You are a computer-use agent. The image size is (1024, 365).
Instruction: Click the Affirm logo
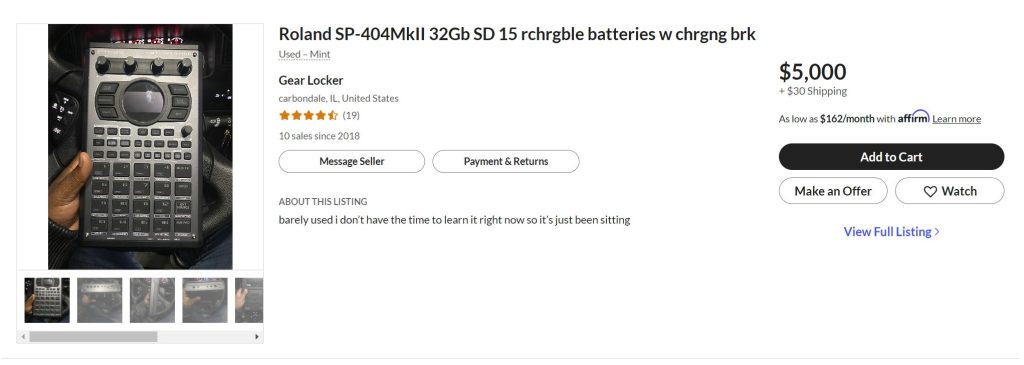[x=913, y=116]
